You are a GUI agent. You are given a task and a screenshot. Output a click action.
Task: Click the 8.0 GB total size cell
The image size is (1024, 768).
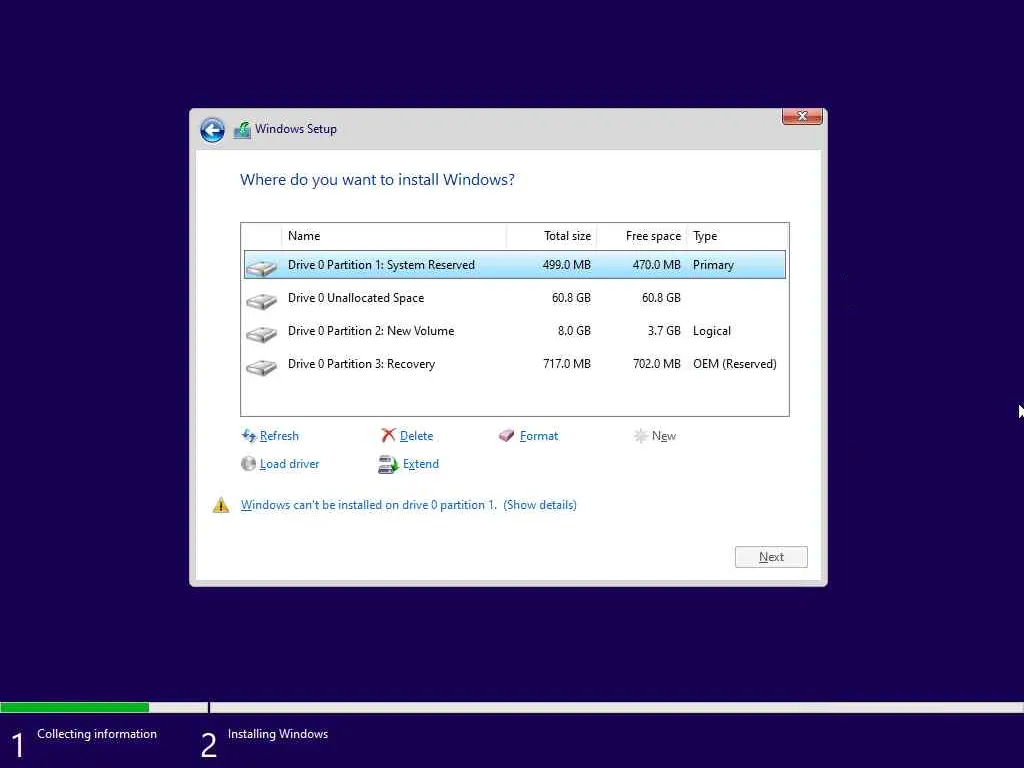574,331
